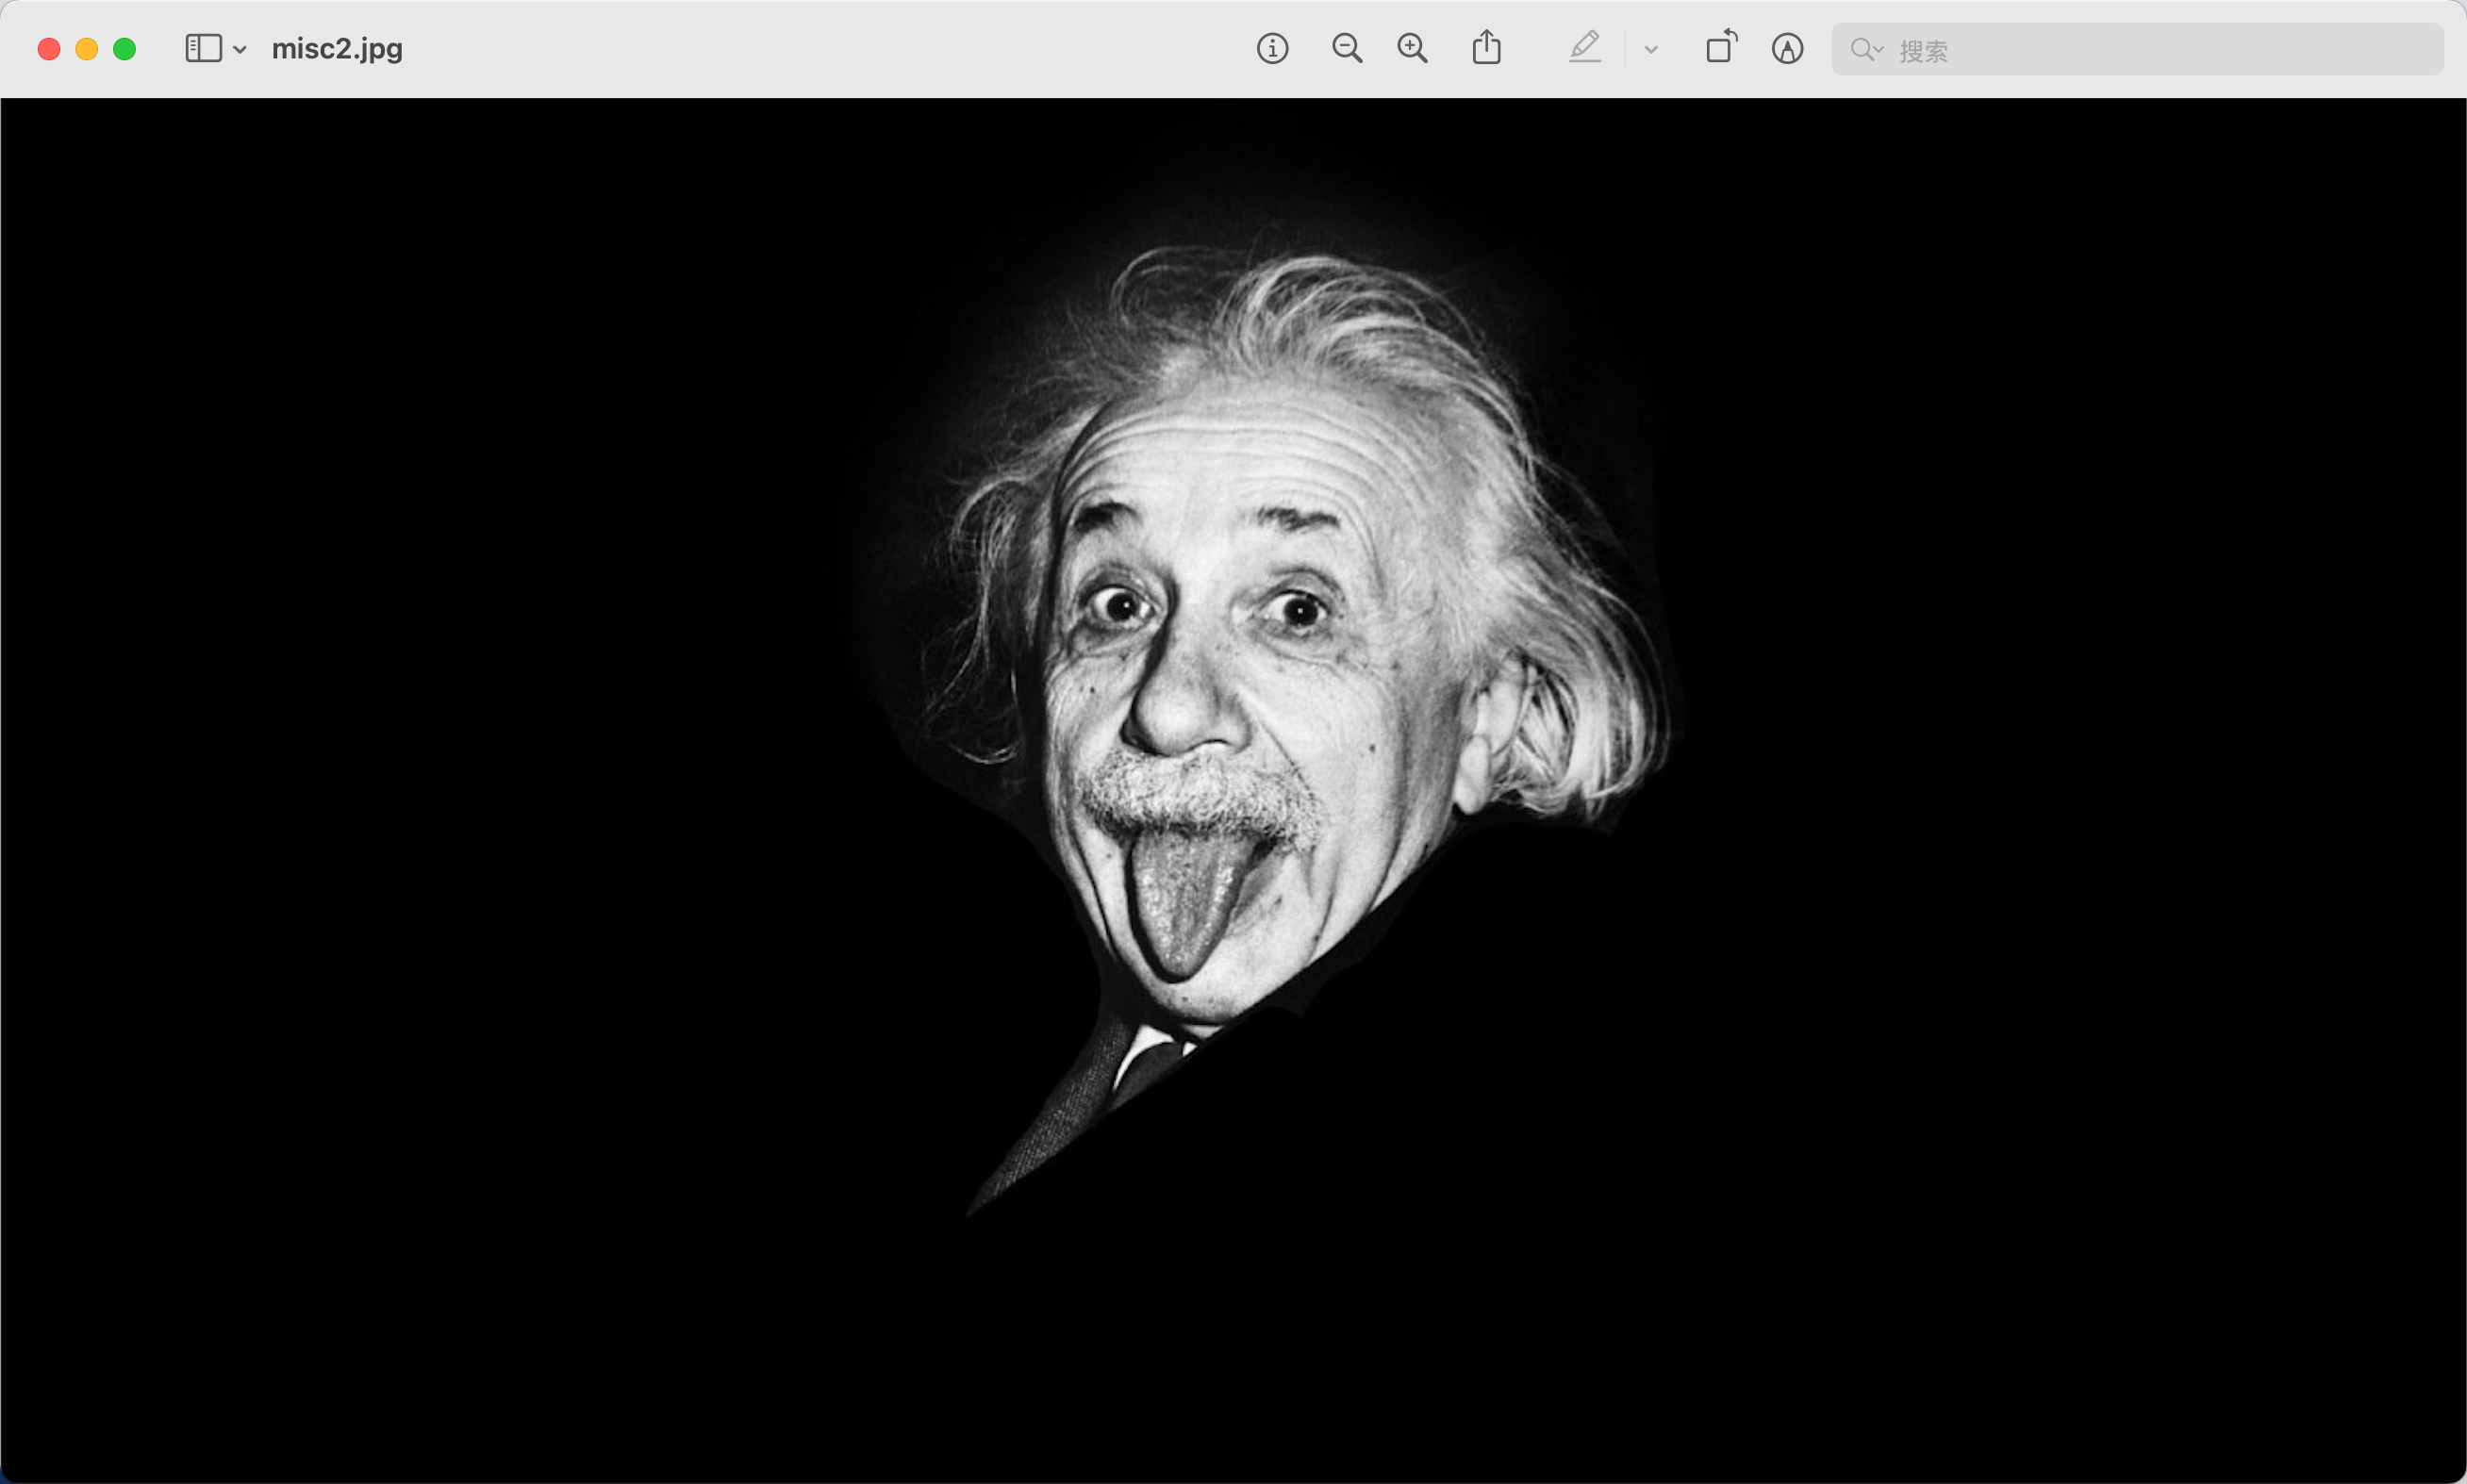Image resolution: width=2467 pixels, height=1484 pixels.
Task: Open the share menu
Action: click(1486, 48)
